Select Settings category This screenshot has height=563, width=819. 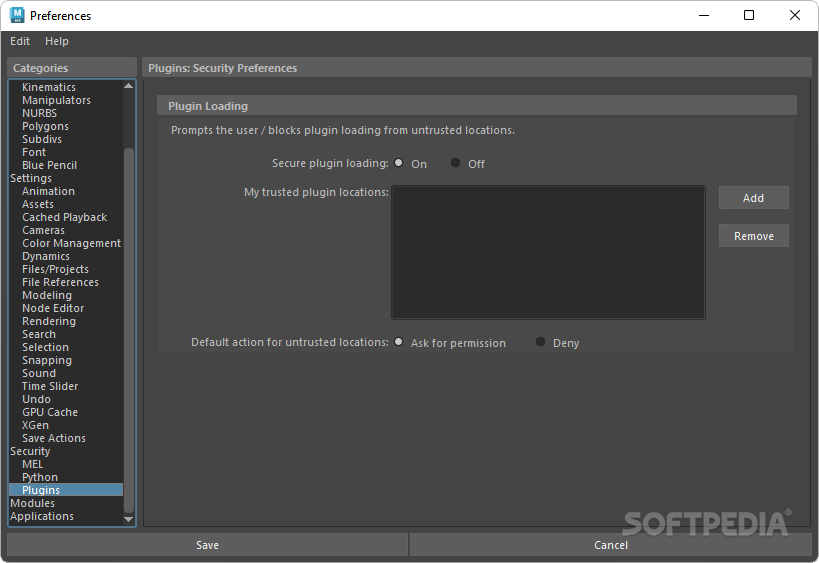coord(31,179)
